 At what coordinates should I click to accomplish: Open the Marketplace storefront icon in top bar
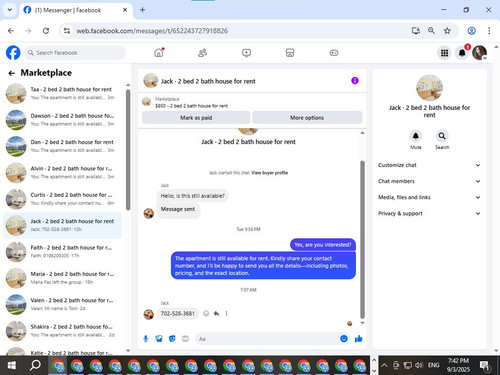click(290, 53)
